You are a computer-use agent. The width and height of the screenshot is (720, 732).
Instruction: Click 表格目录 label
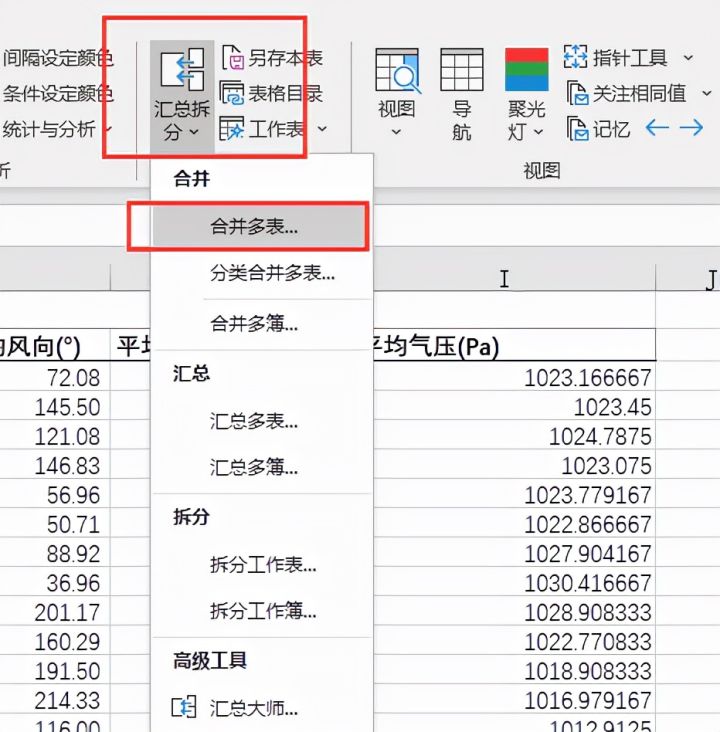point(285,93)
